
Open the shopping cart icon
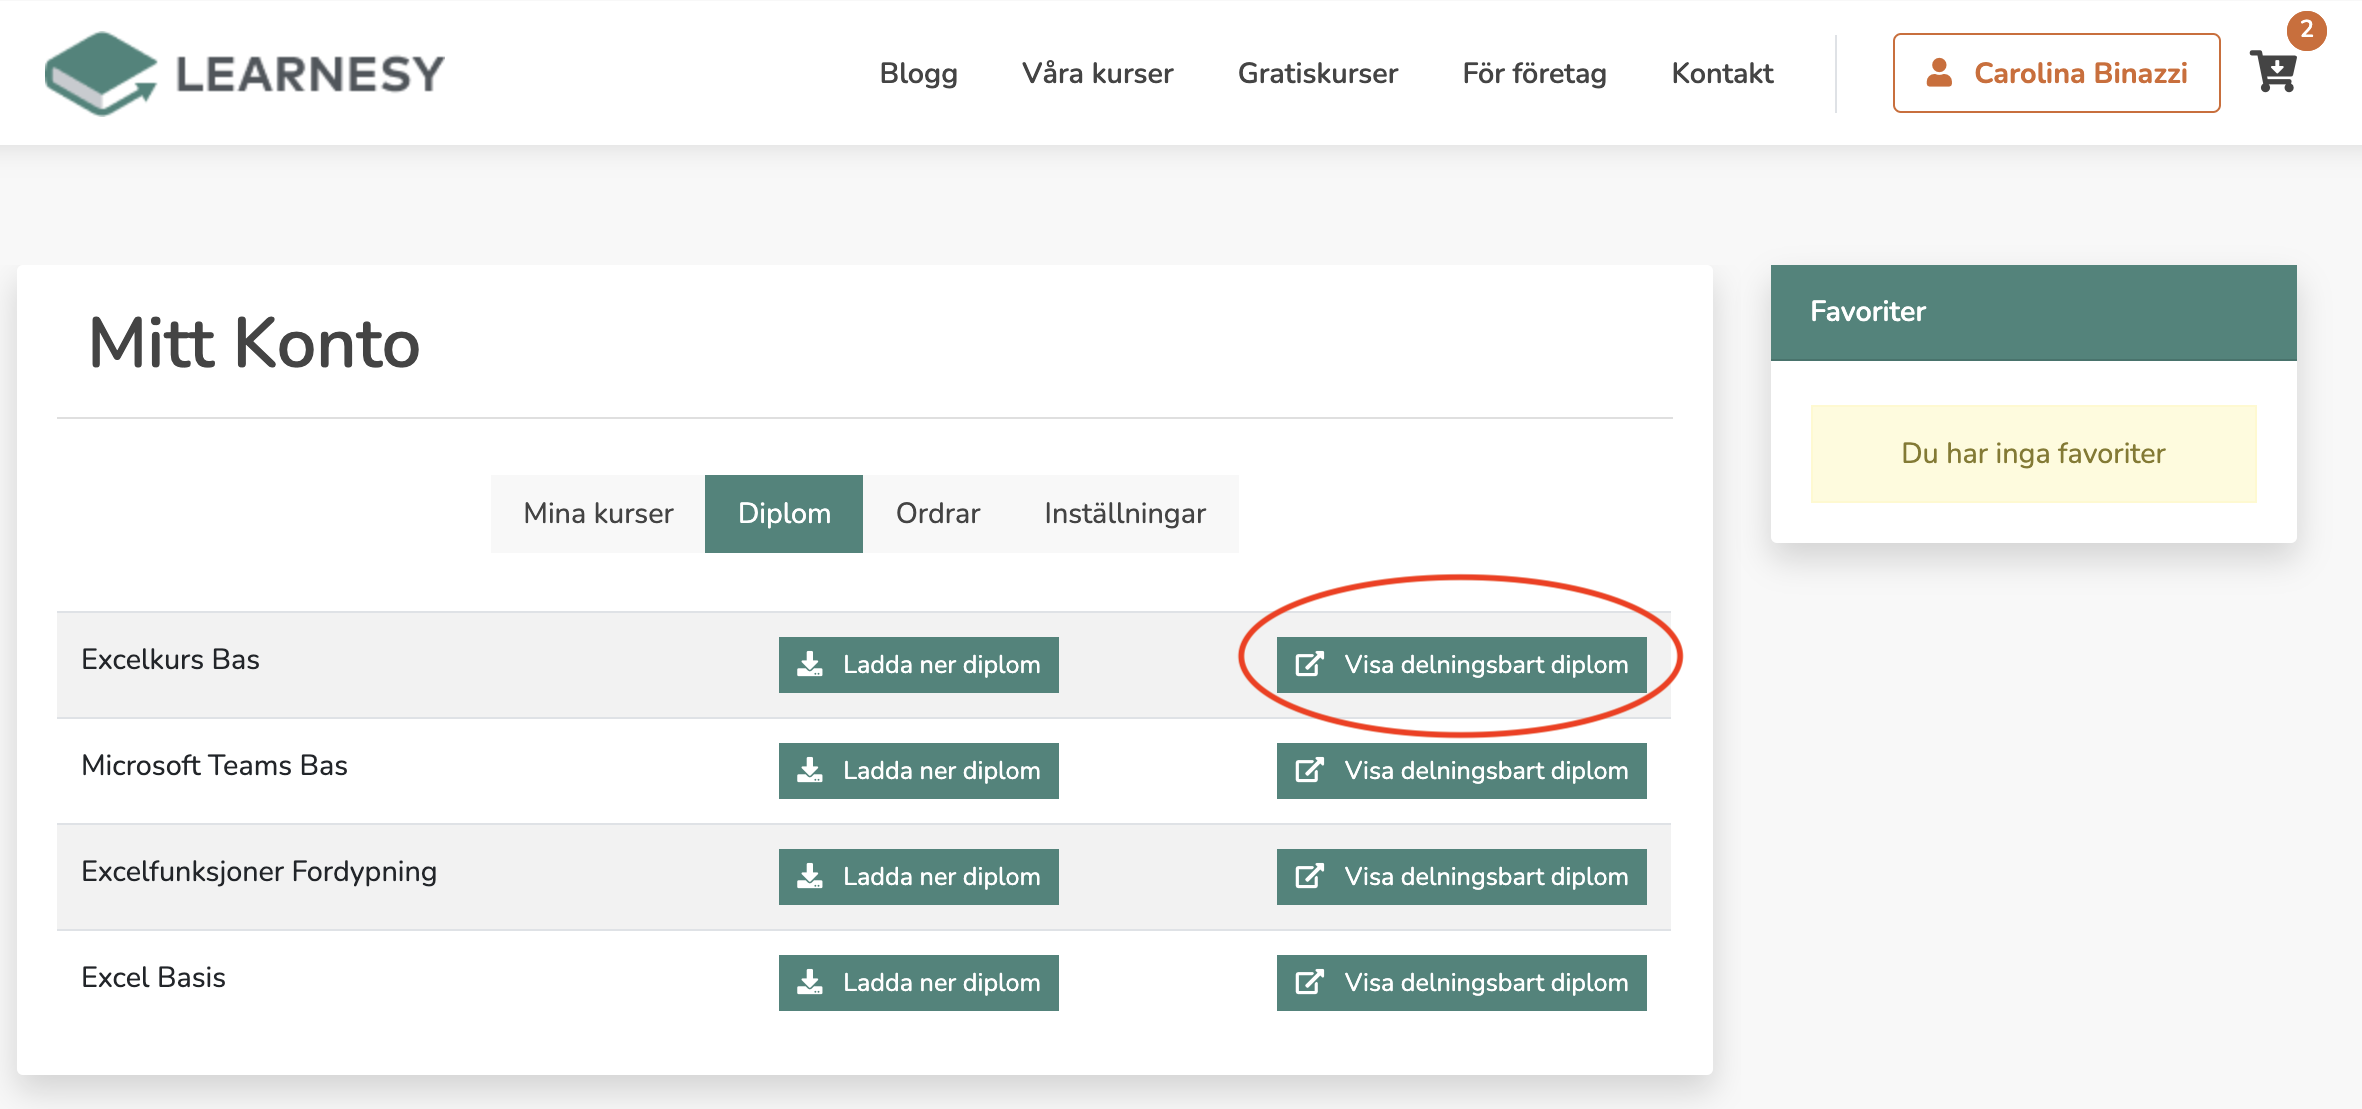2273,72
